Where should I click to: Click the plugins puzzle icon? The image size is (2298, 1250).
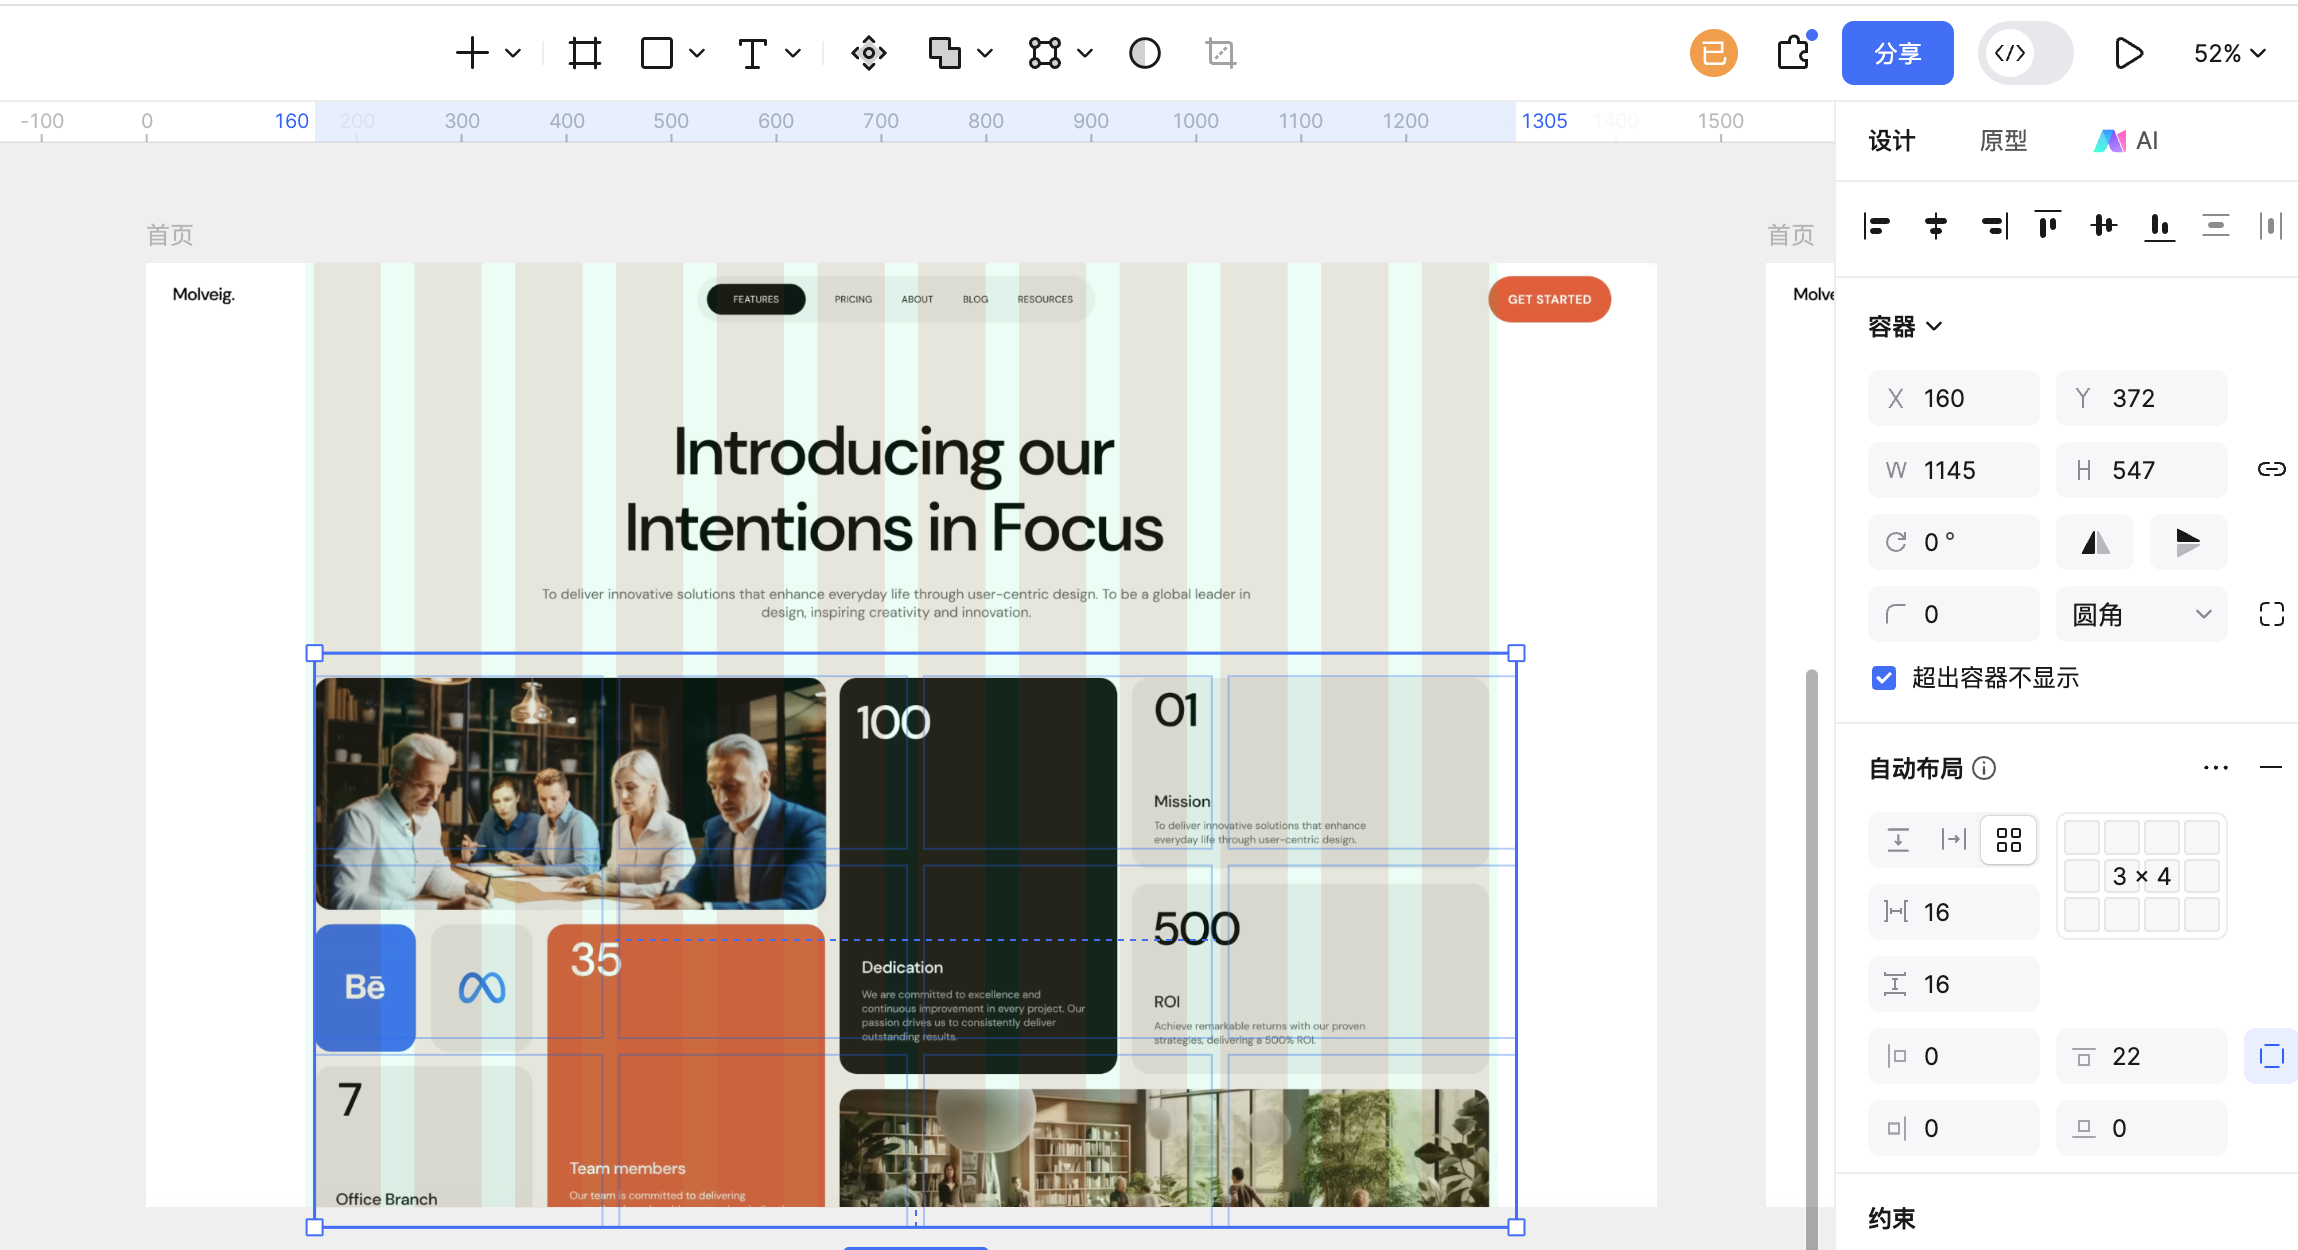[x=1794, y=53]
